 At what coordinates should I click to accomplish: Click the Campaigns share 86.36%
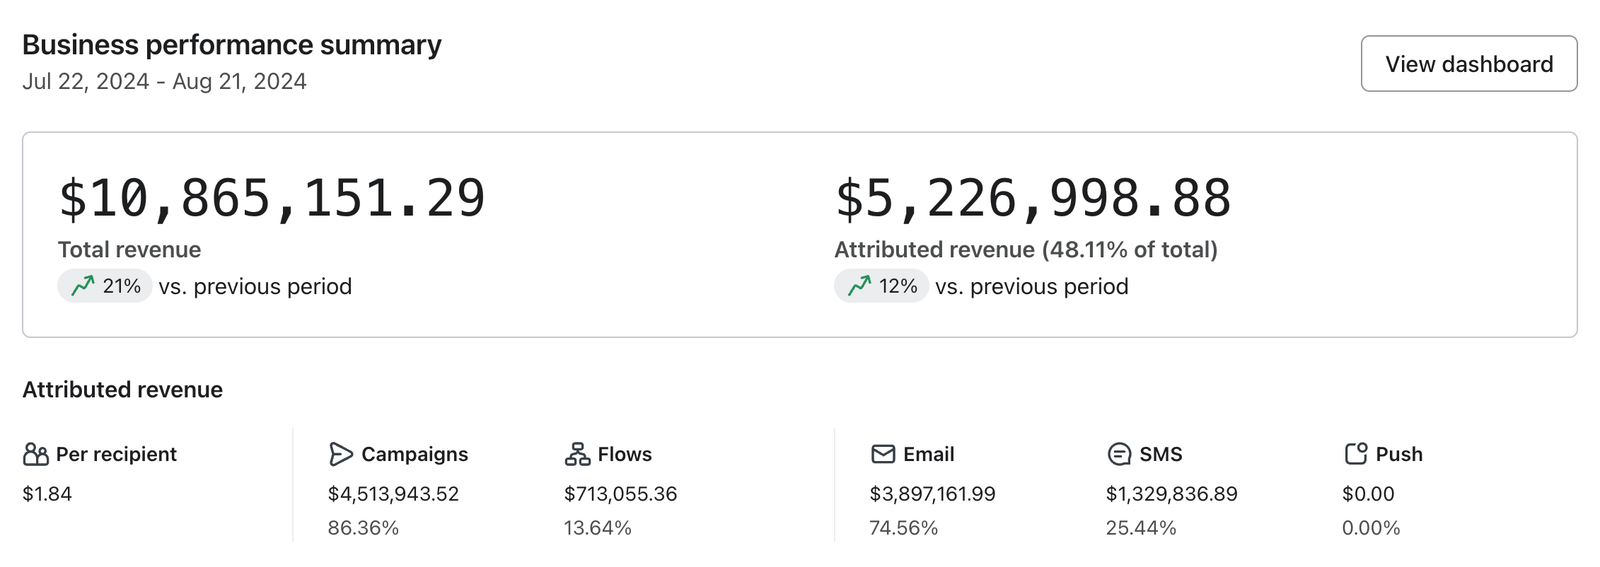(x=363, y=528)
